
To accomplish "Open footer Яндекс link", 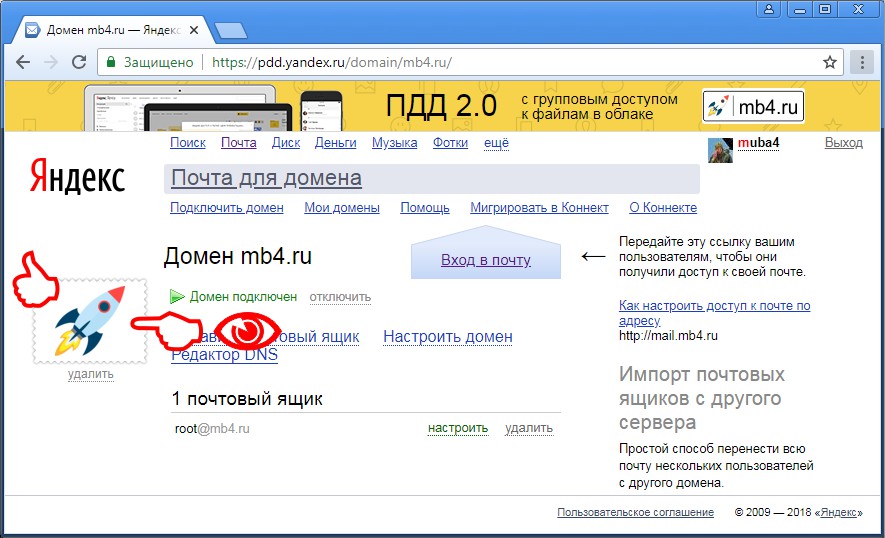I will point(838,512).
